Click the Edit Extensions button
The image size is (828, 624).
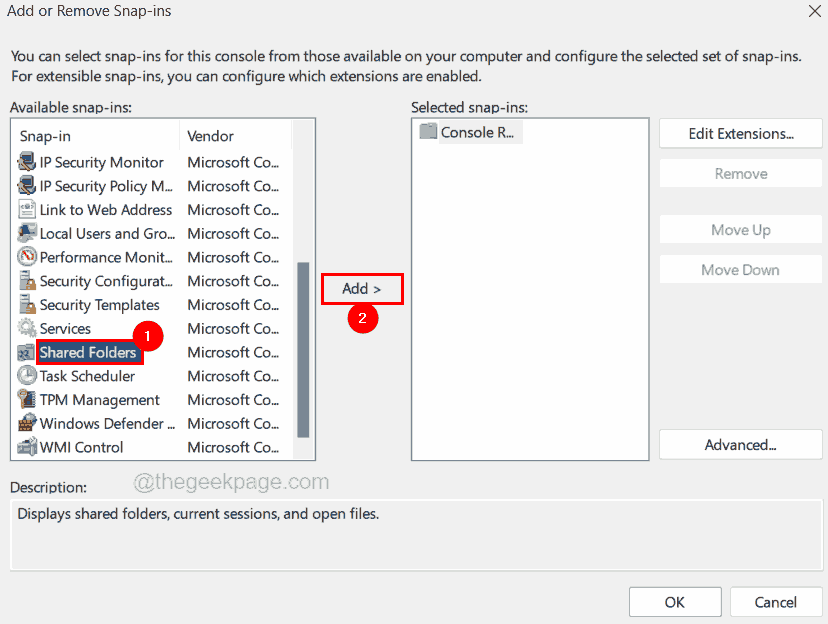pos(740,133)
